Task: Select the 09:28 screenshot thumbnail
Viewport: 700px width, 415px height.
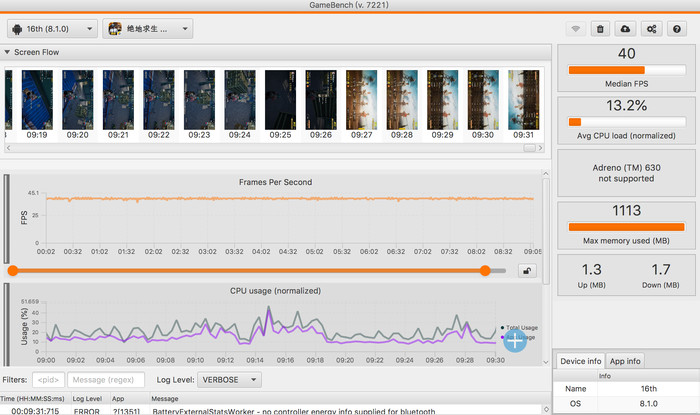Action: pyautogui.click(x=402, y=100)
